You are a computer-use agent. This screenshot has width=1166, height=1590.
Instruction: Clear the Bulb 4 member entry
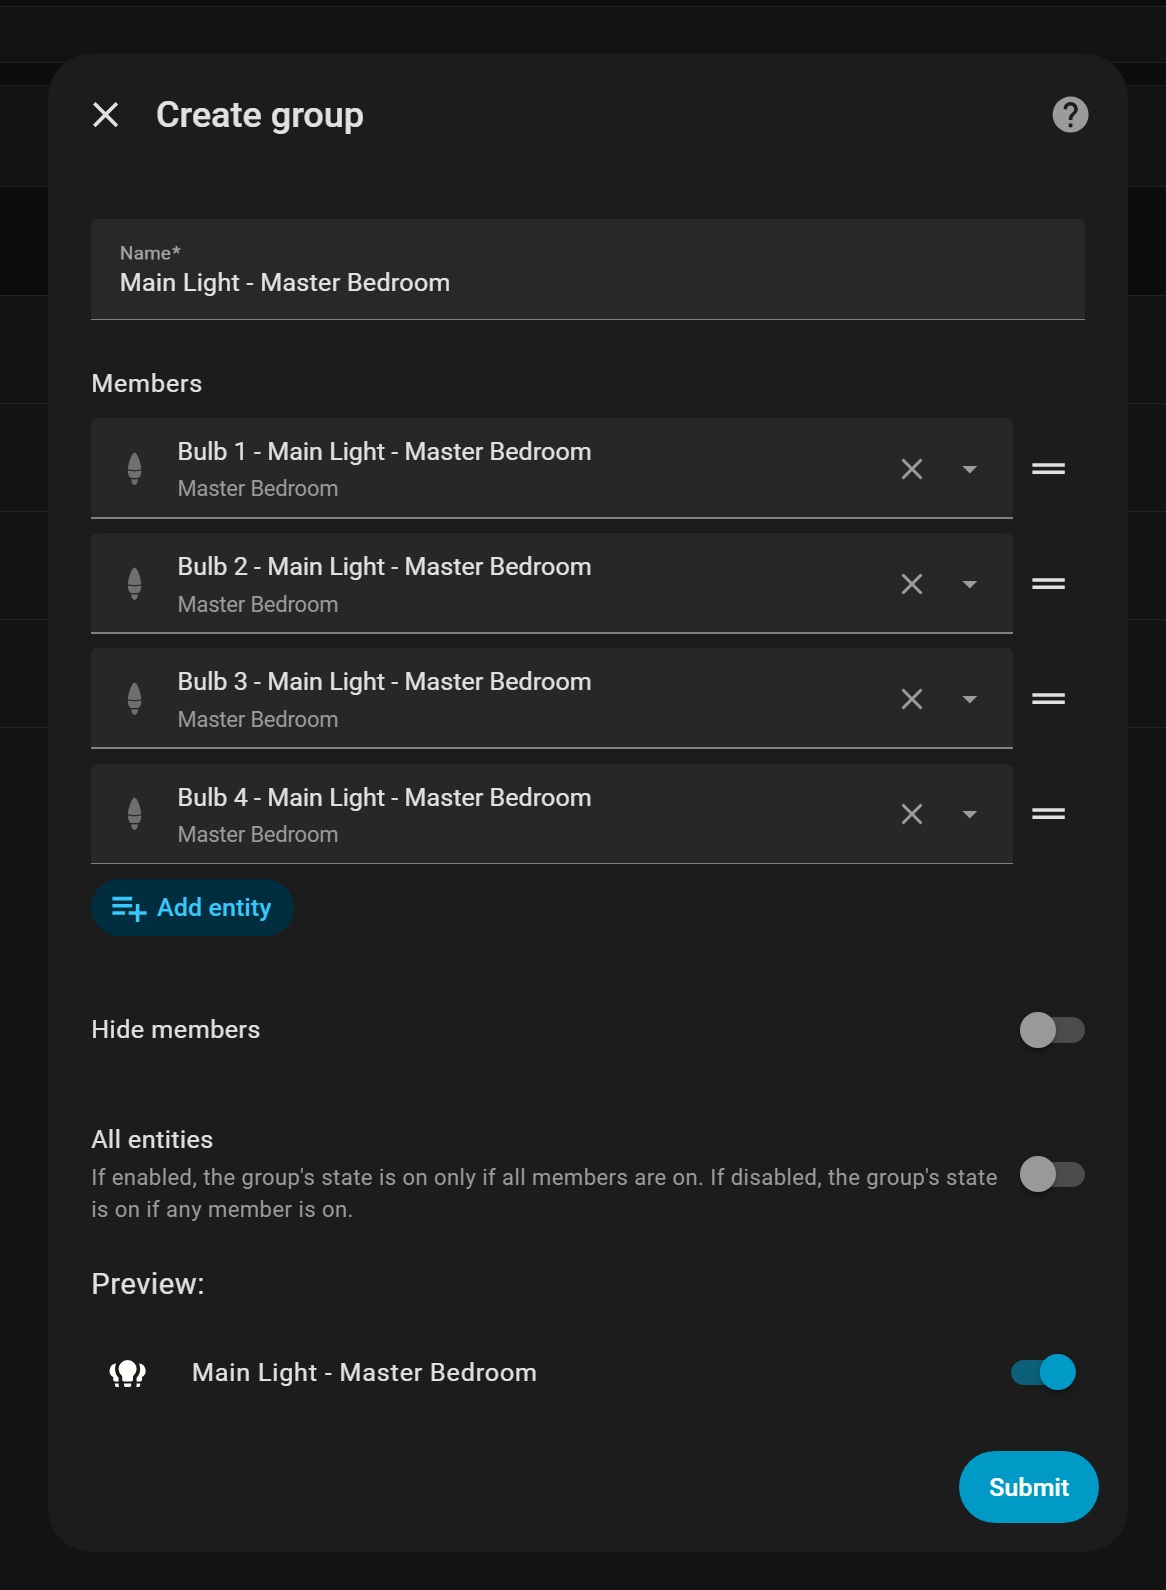coord(911,814)
